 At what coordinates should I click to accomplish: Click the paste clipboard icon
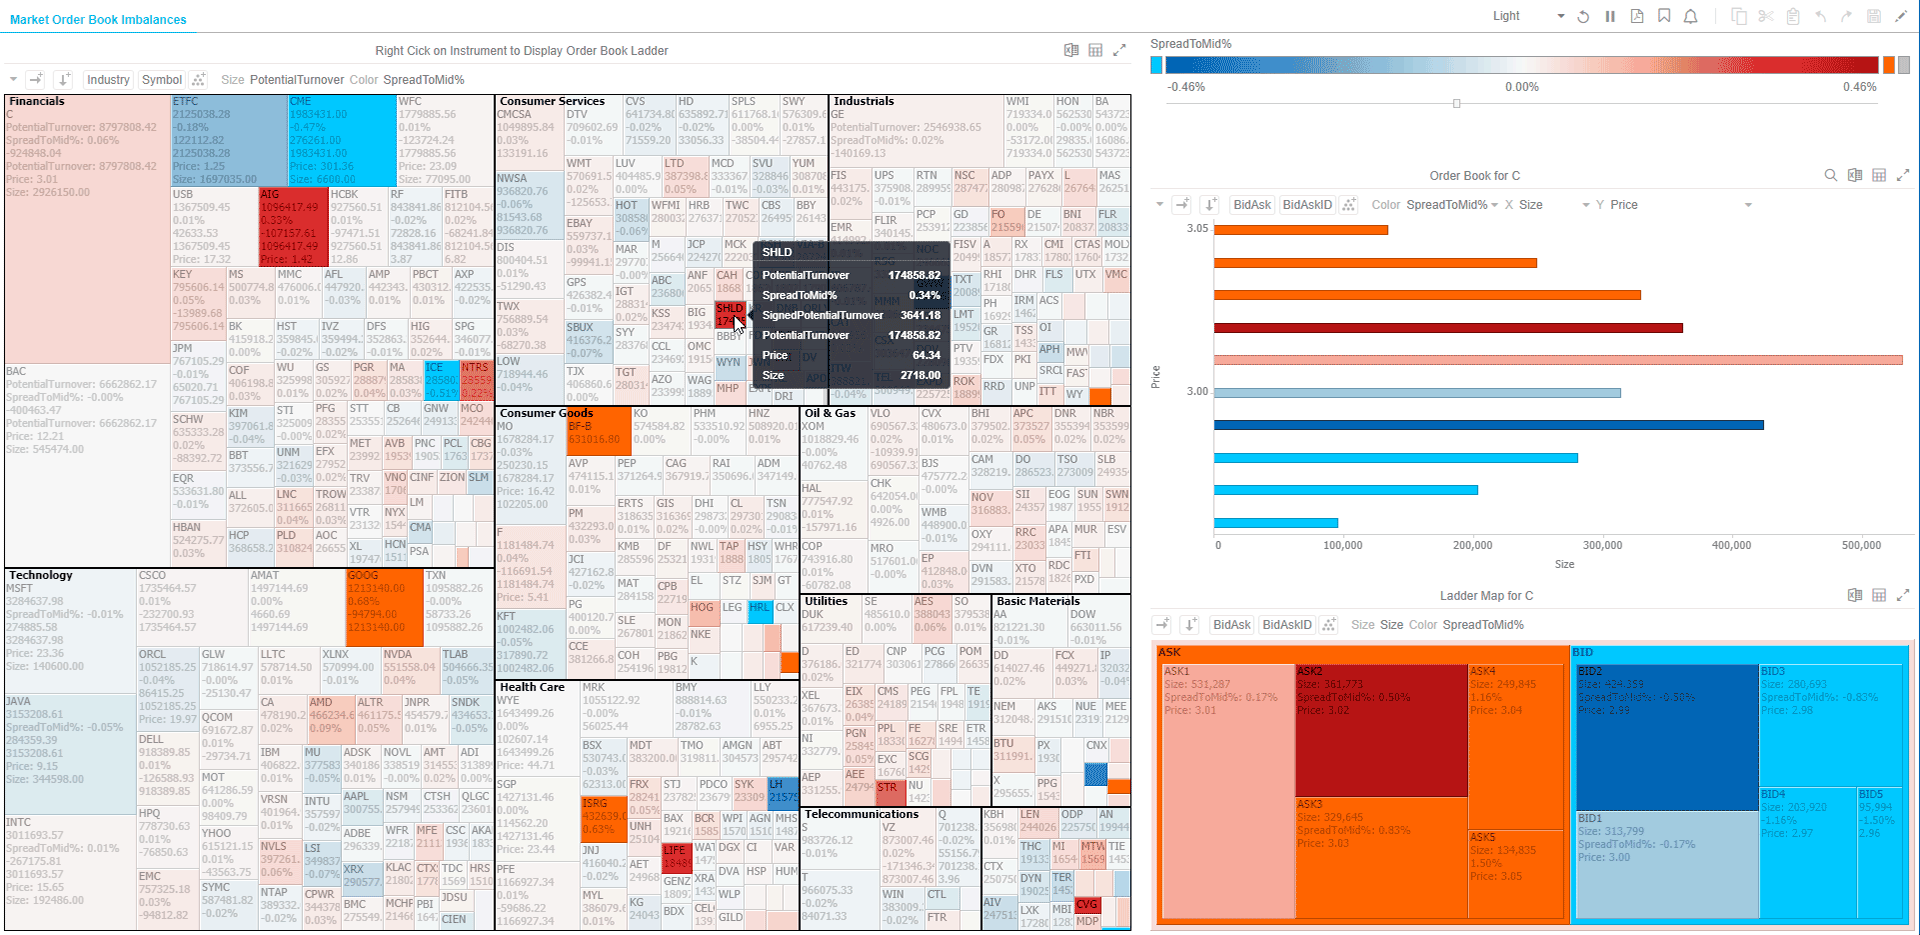point(1793,16)
